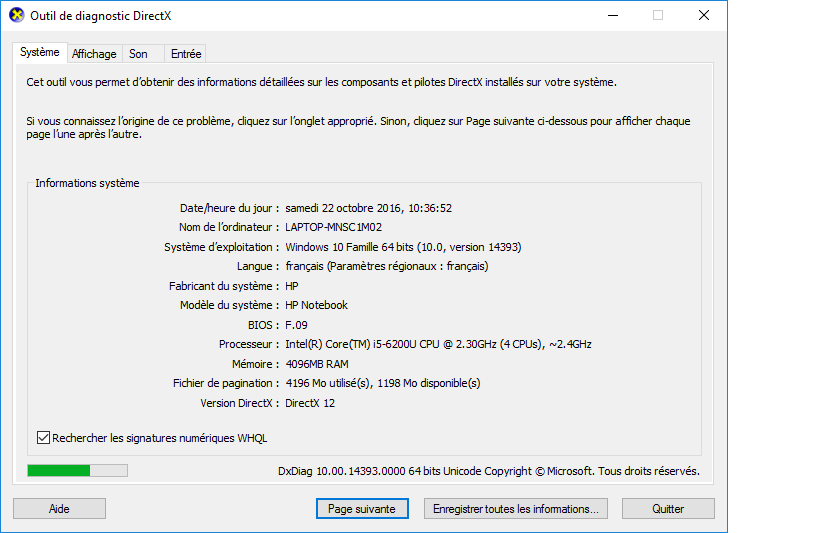Image resolution: width=819 pixels, height=533 pixels.
Task: Click the Système d'exploitation label
Action: [221, 247]
